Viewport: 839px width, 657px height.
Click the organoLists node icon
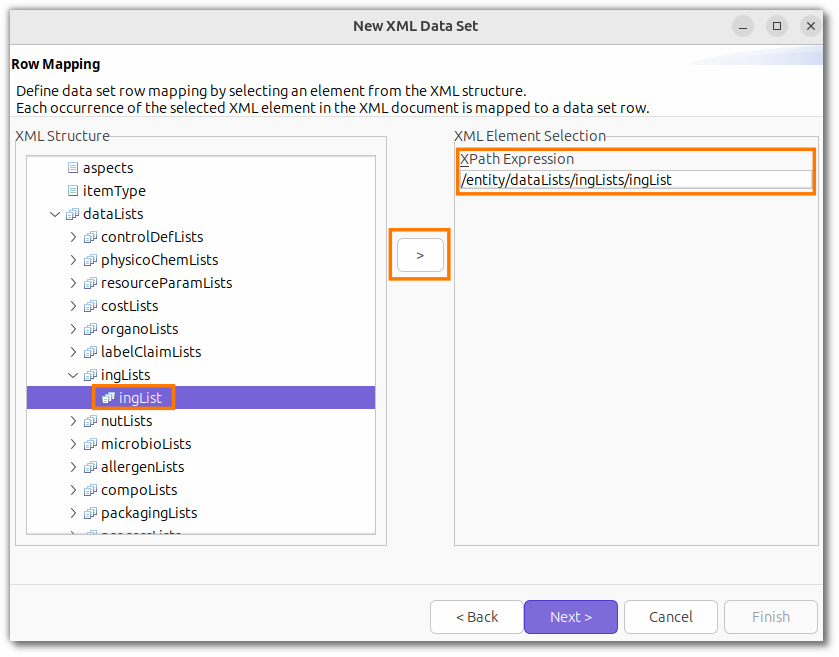pyautogui.click(x=90, y=329)
